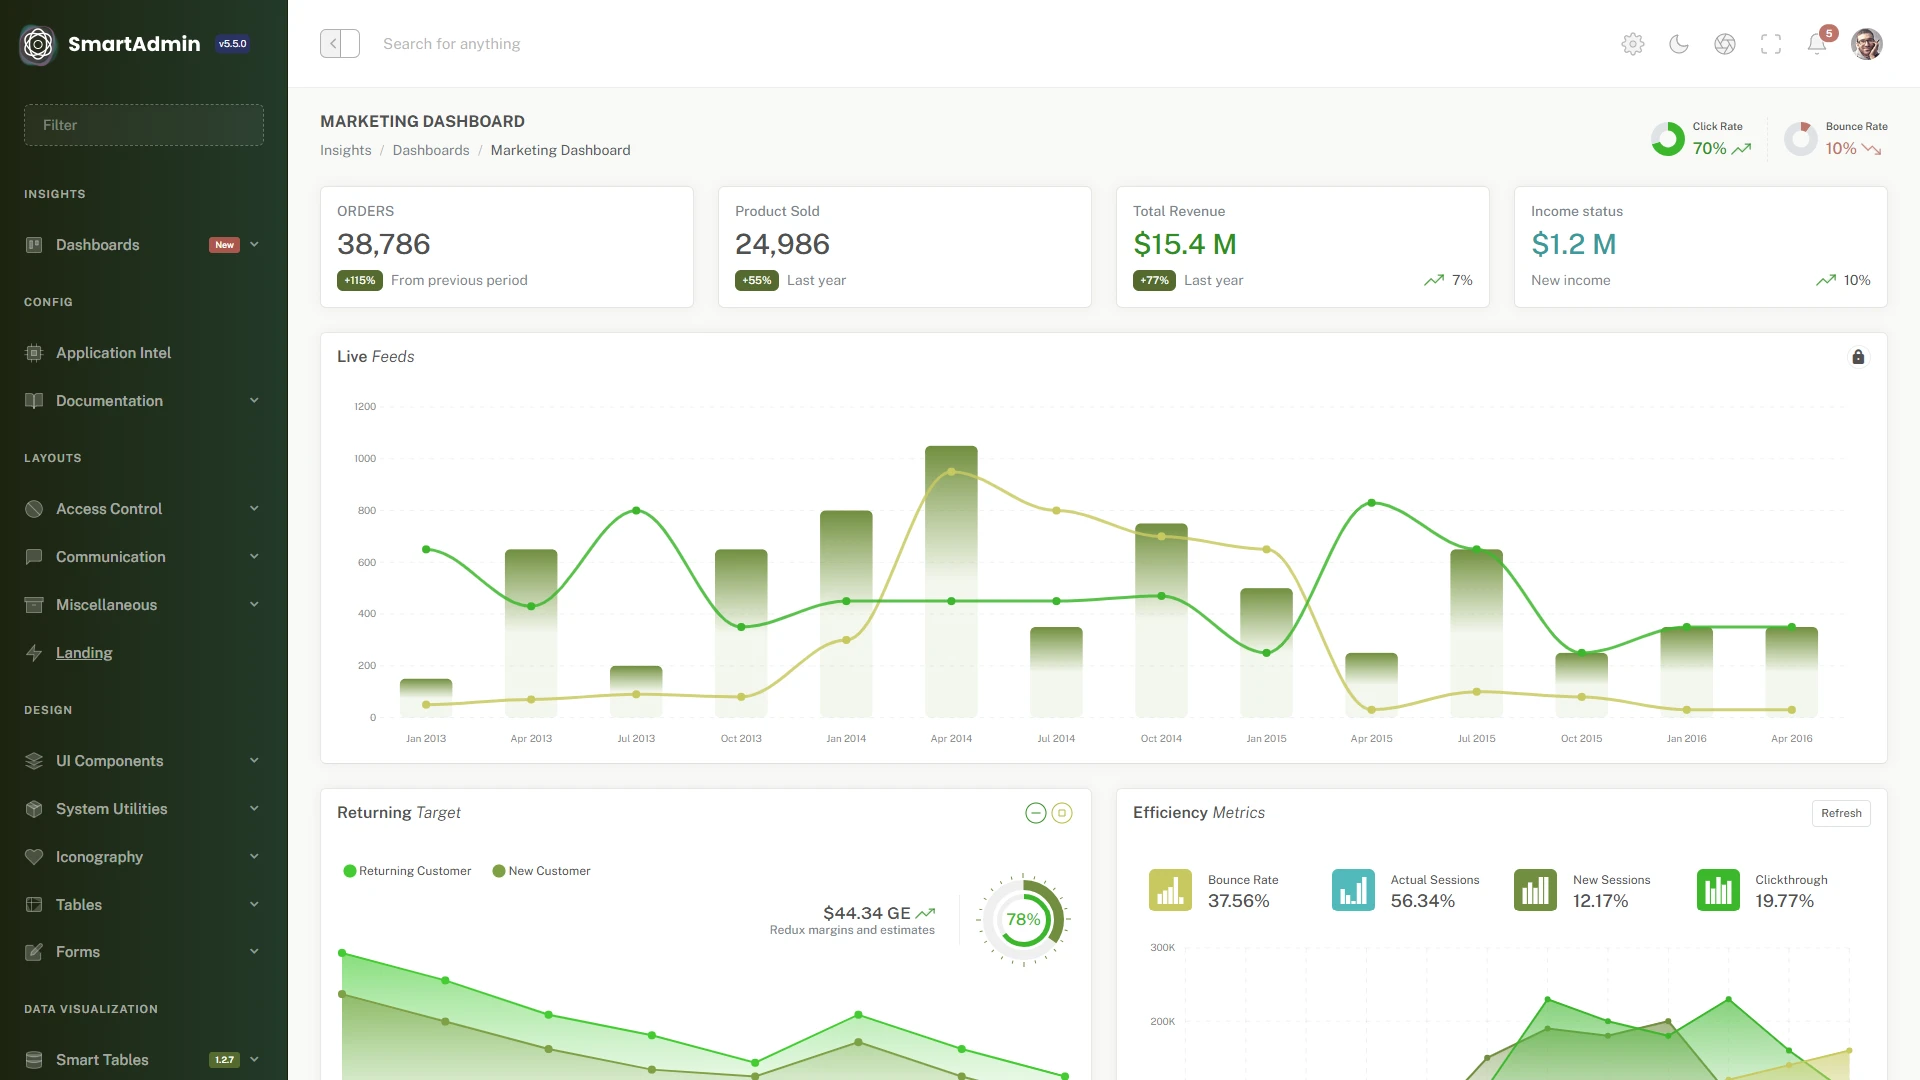Click the Documentation book icon
Viewport: 1920px width, 1080px height.
pyautogui.click(x=34, y=401)
